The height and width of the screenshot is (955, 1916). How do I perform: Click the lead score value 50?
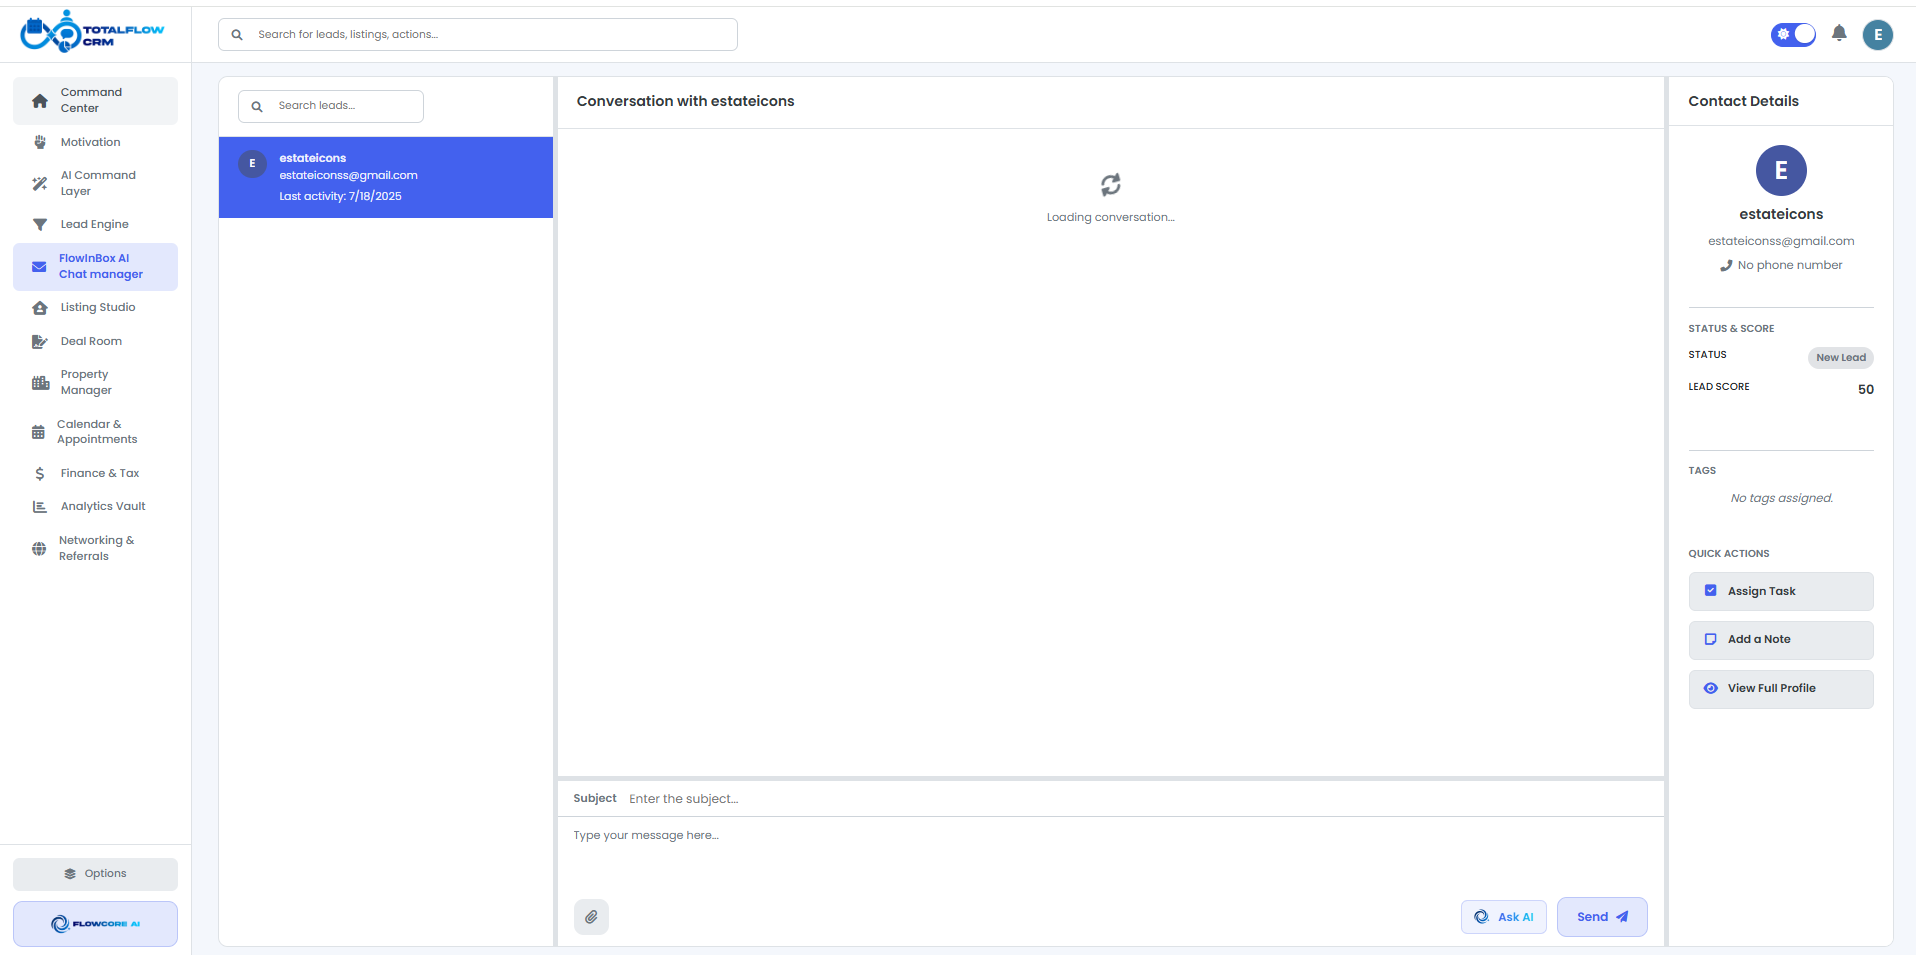pyautogui.click(x=1865, y=389)
